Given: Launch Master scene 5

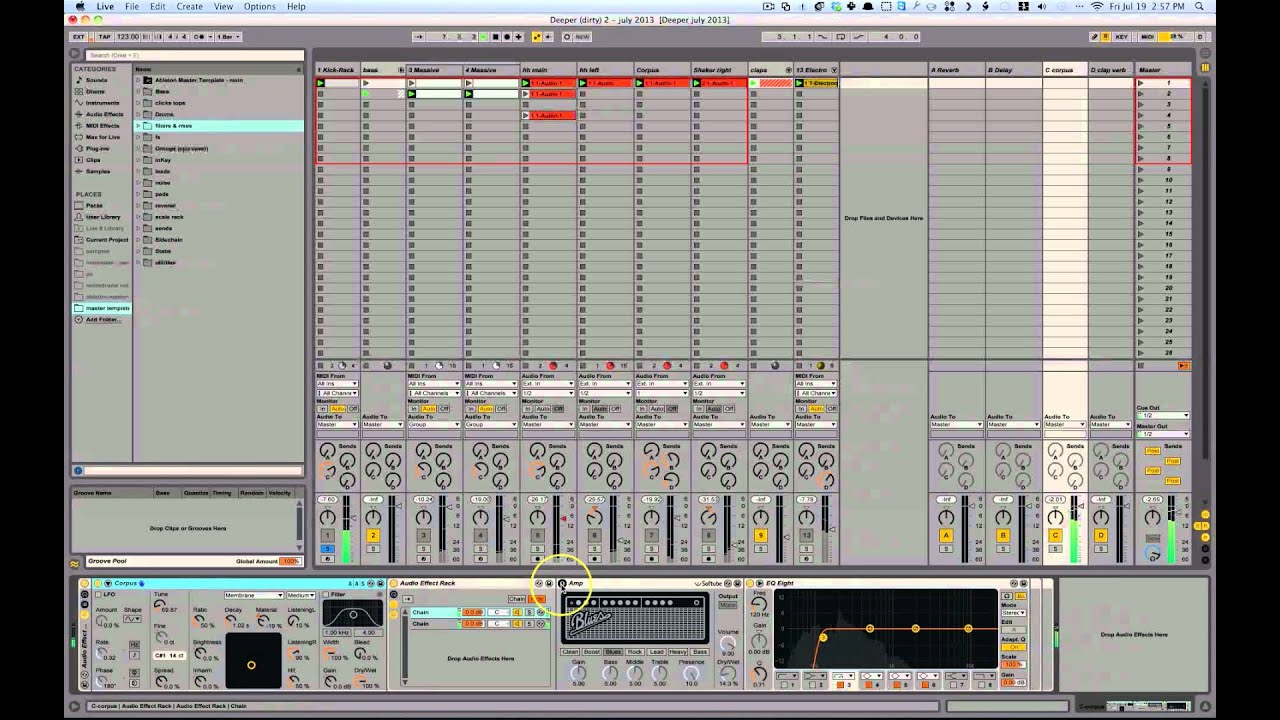Looking at the screenshot, I should click(x=1140, y=126).
